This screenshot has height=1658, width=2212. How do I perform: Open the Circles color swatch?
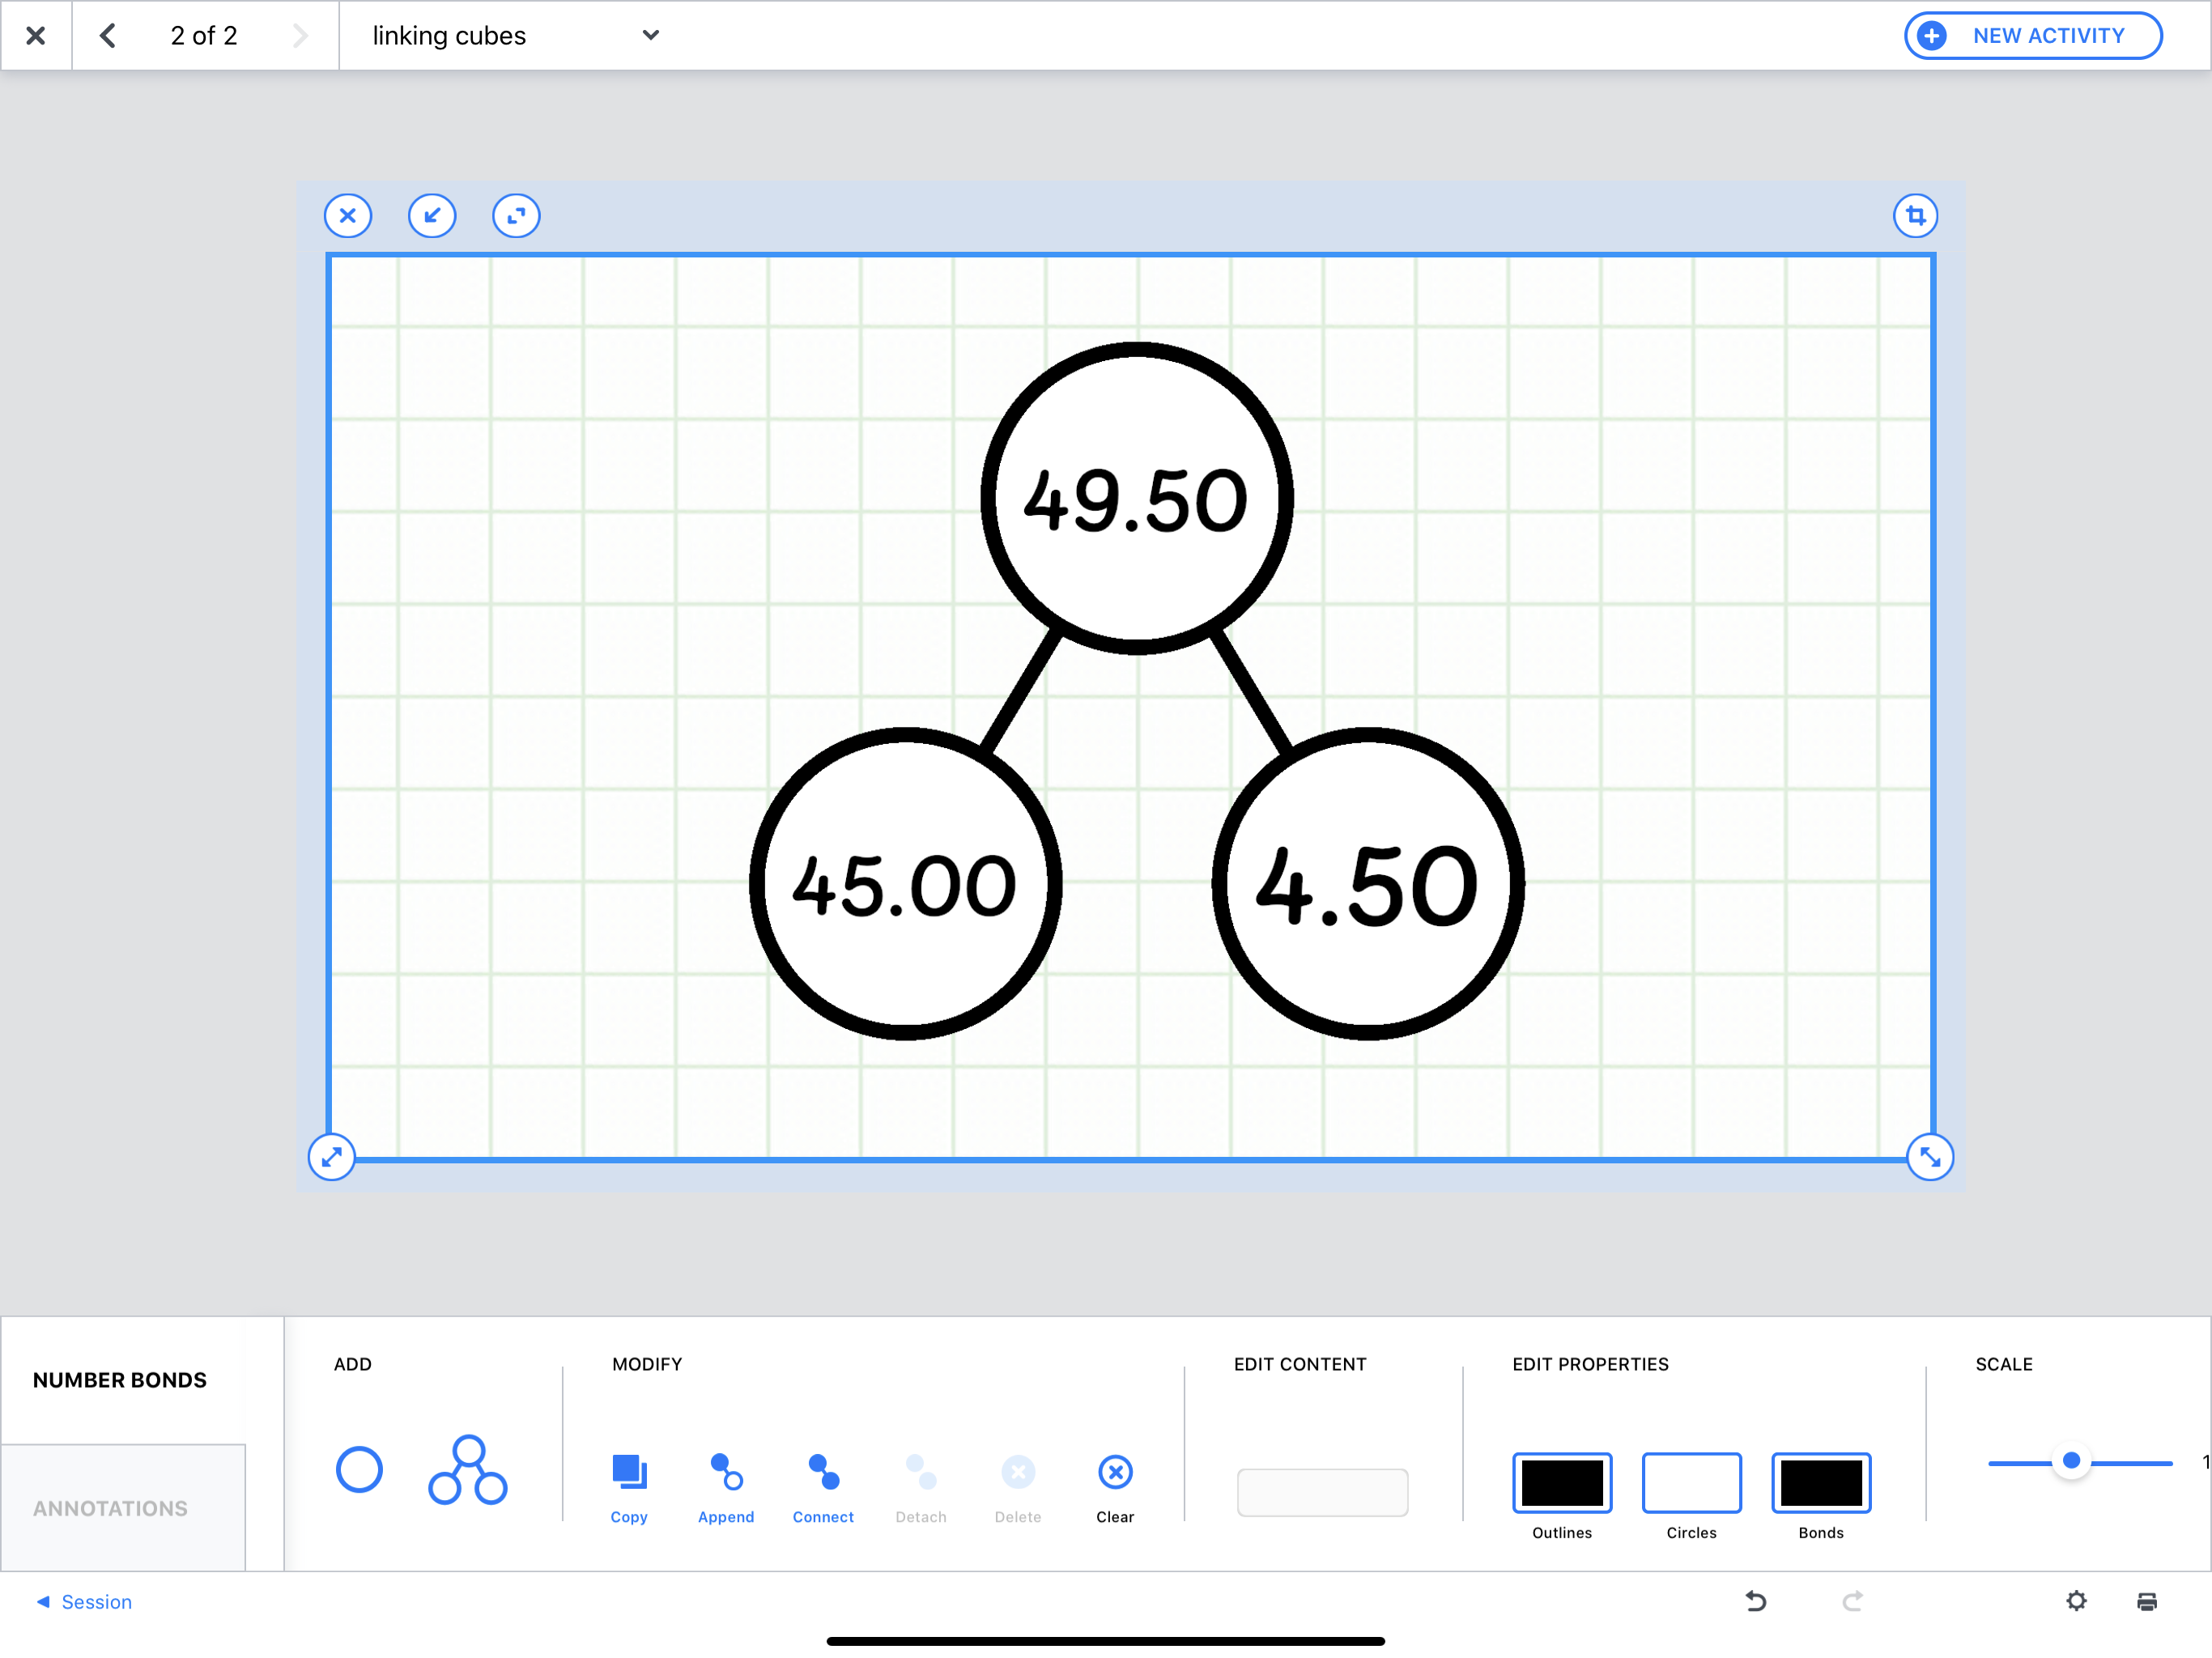1691,1482
